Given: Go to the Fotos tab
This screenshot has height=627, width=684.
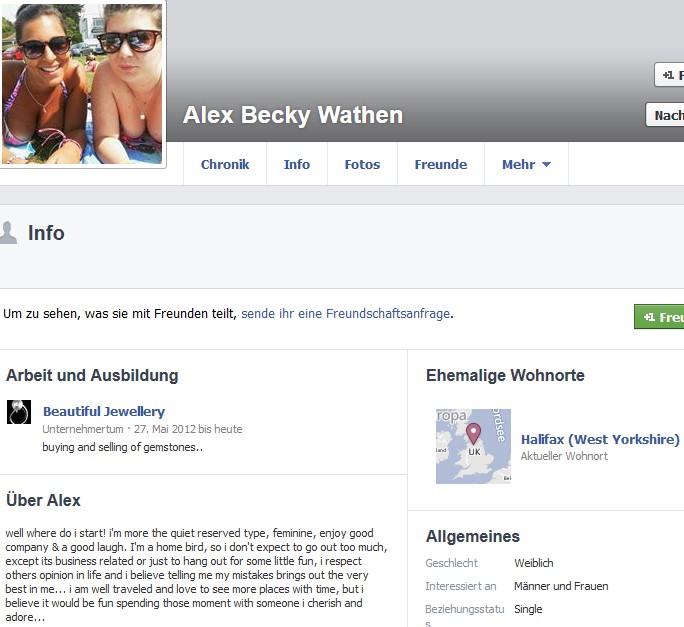Looking at the screenshot, I should [x=362, y=164].
